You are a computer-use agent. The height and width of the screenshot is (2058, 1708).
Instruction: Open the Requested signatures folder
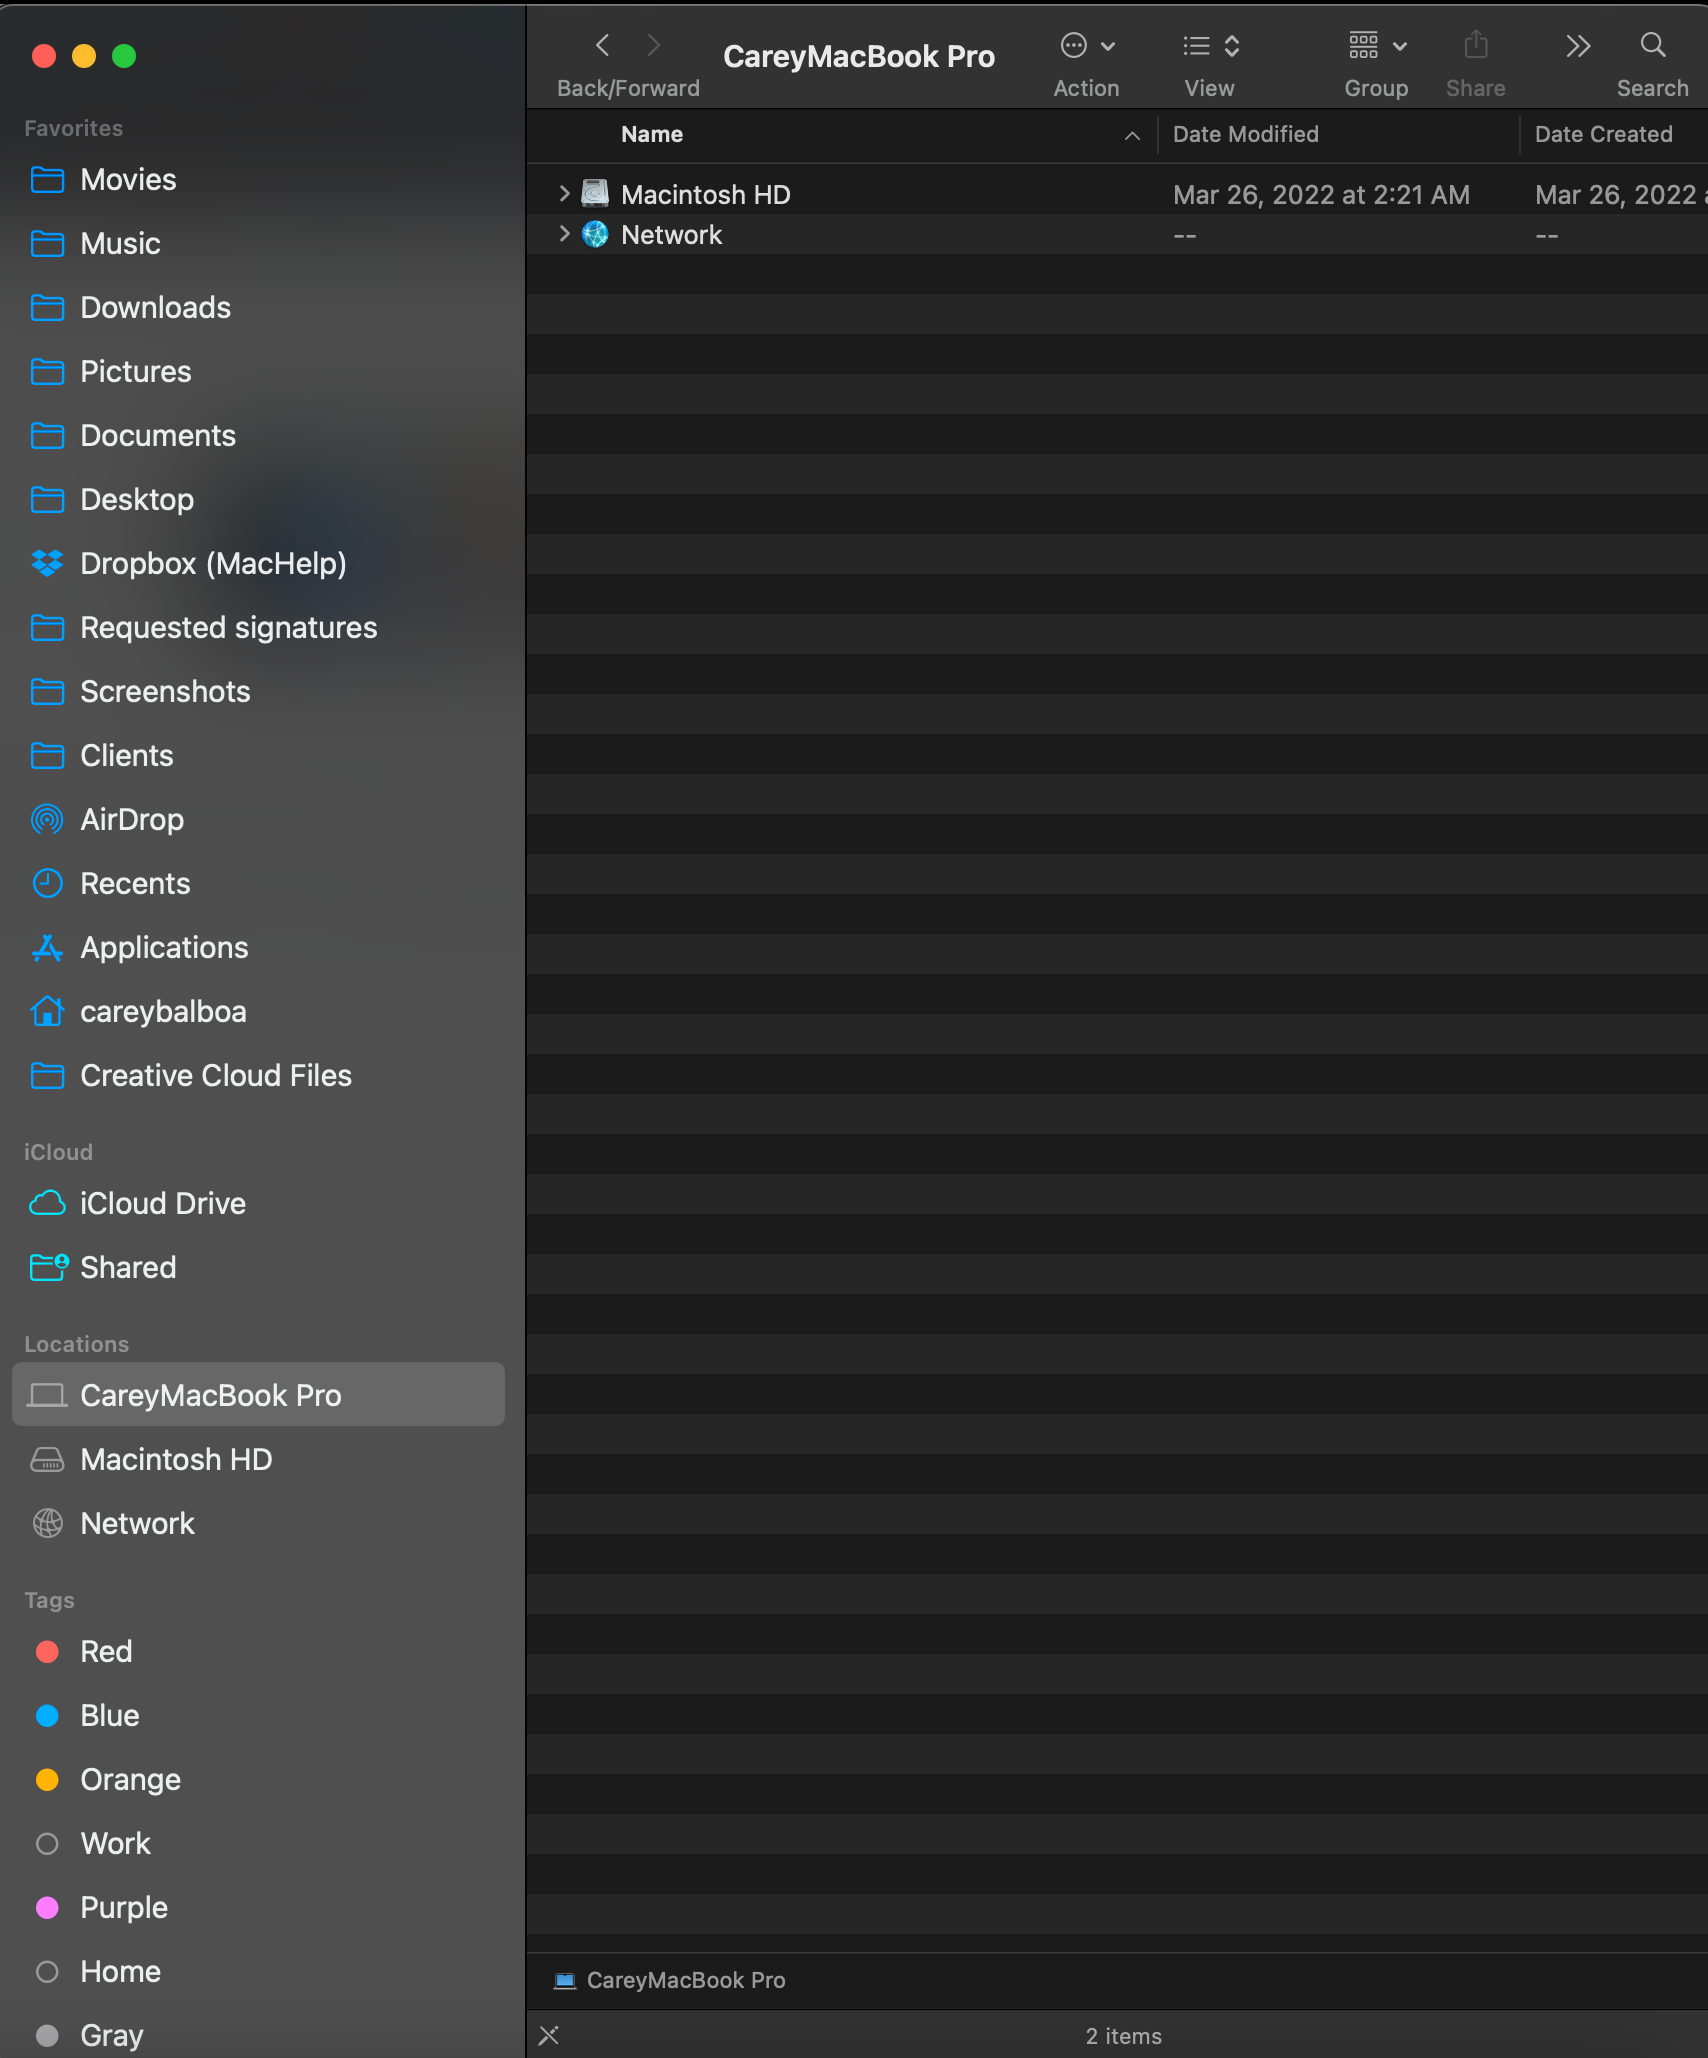click(258, 628)
